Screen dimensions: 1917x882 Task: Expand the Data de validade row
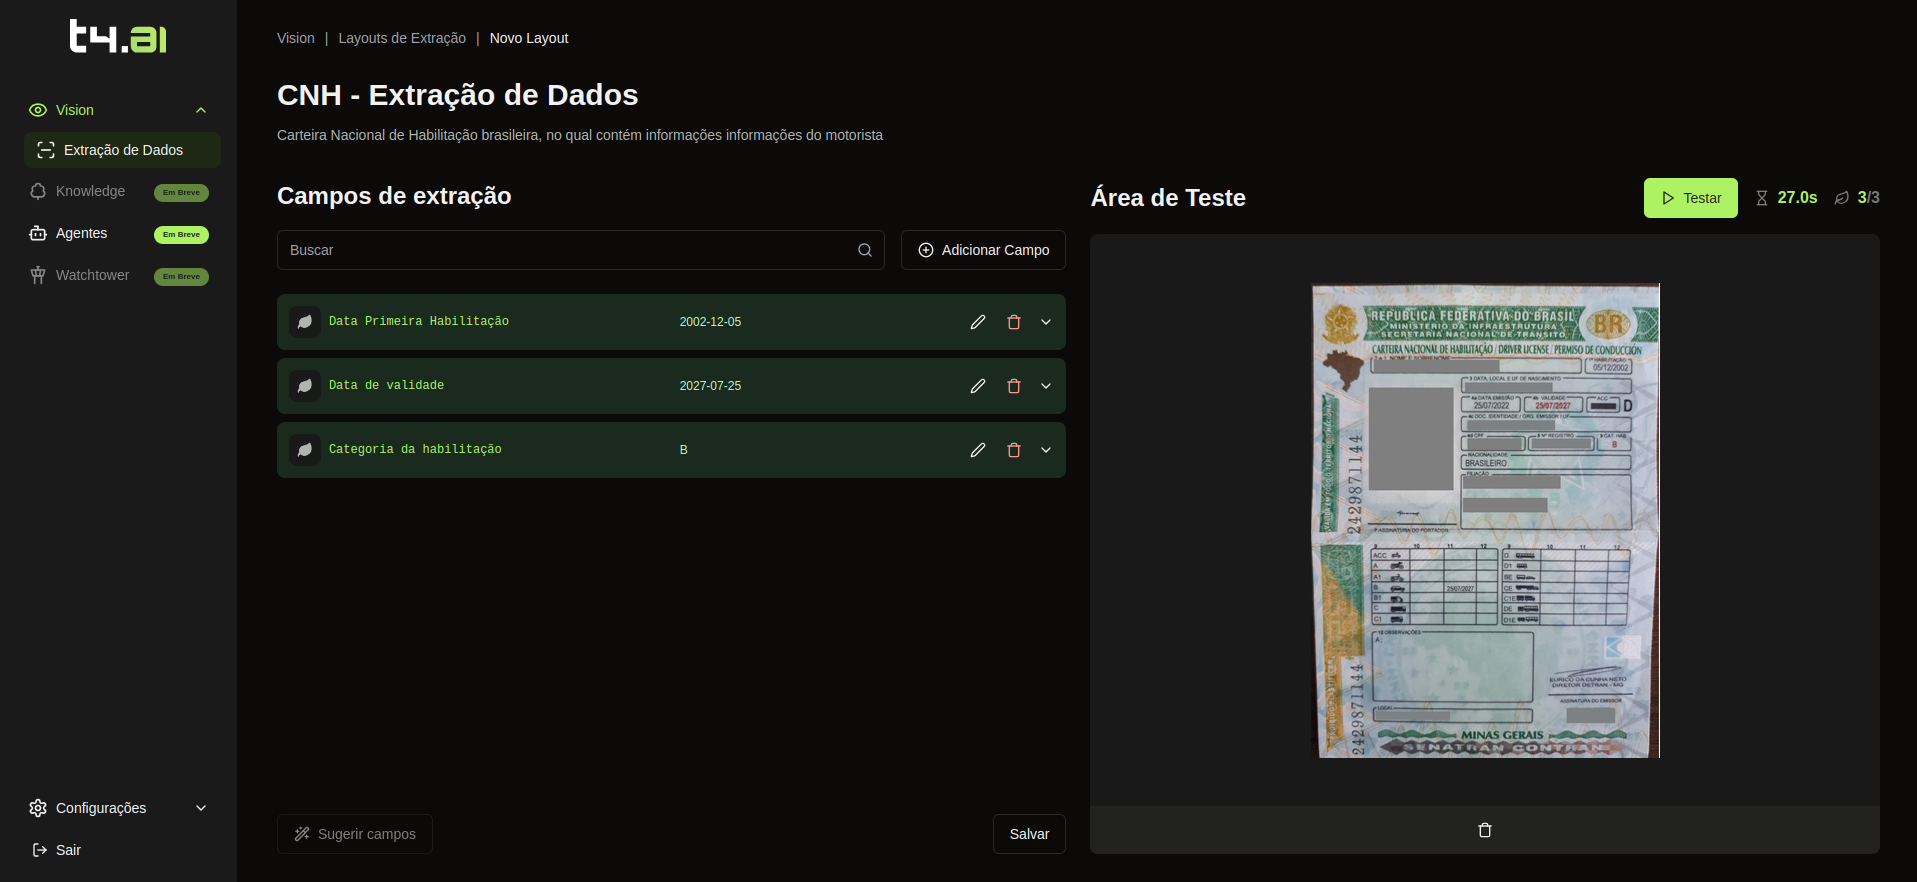1046,386
